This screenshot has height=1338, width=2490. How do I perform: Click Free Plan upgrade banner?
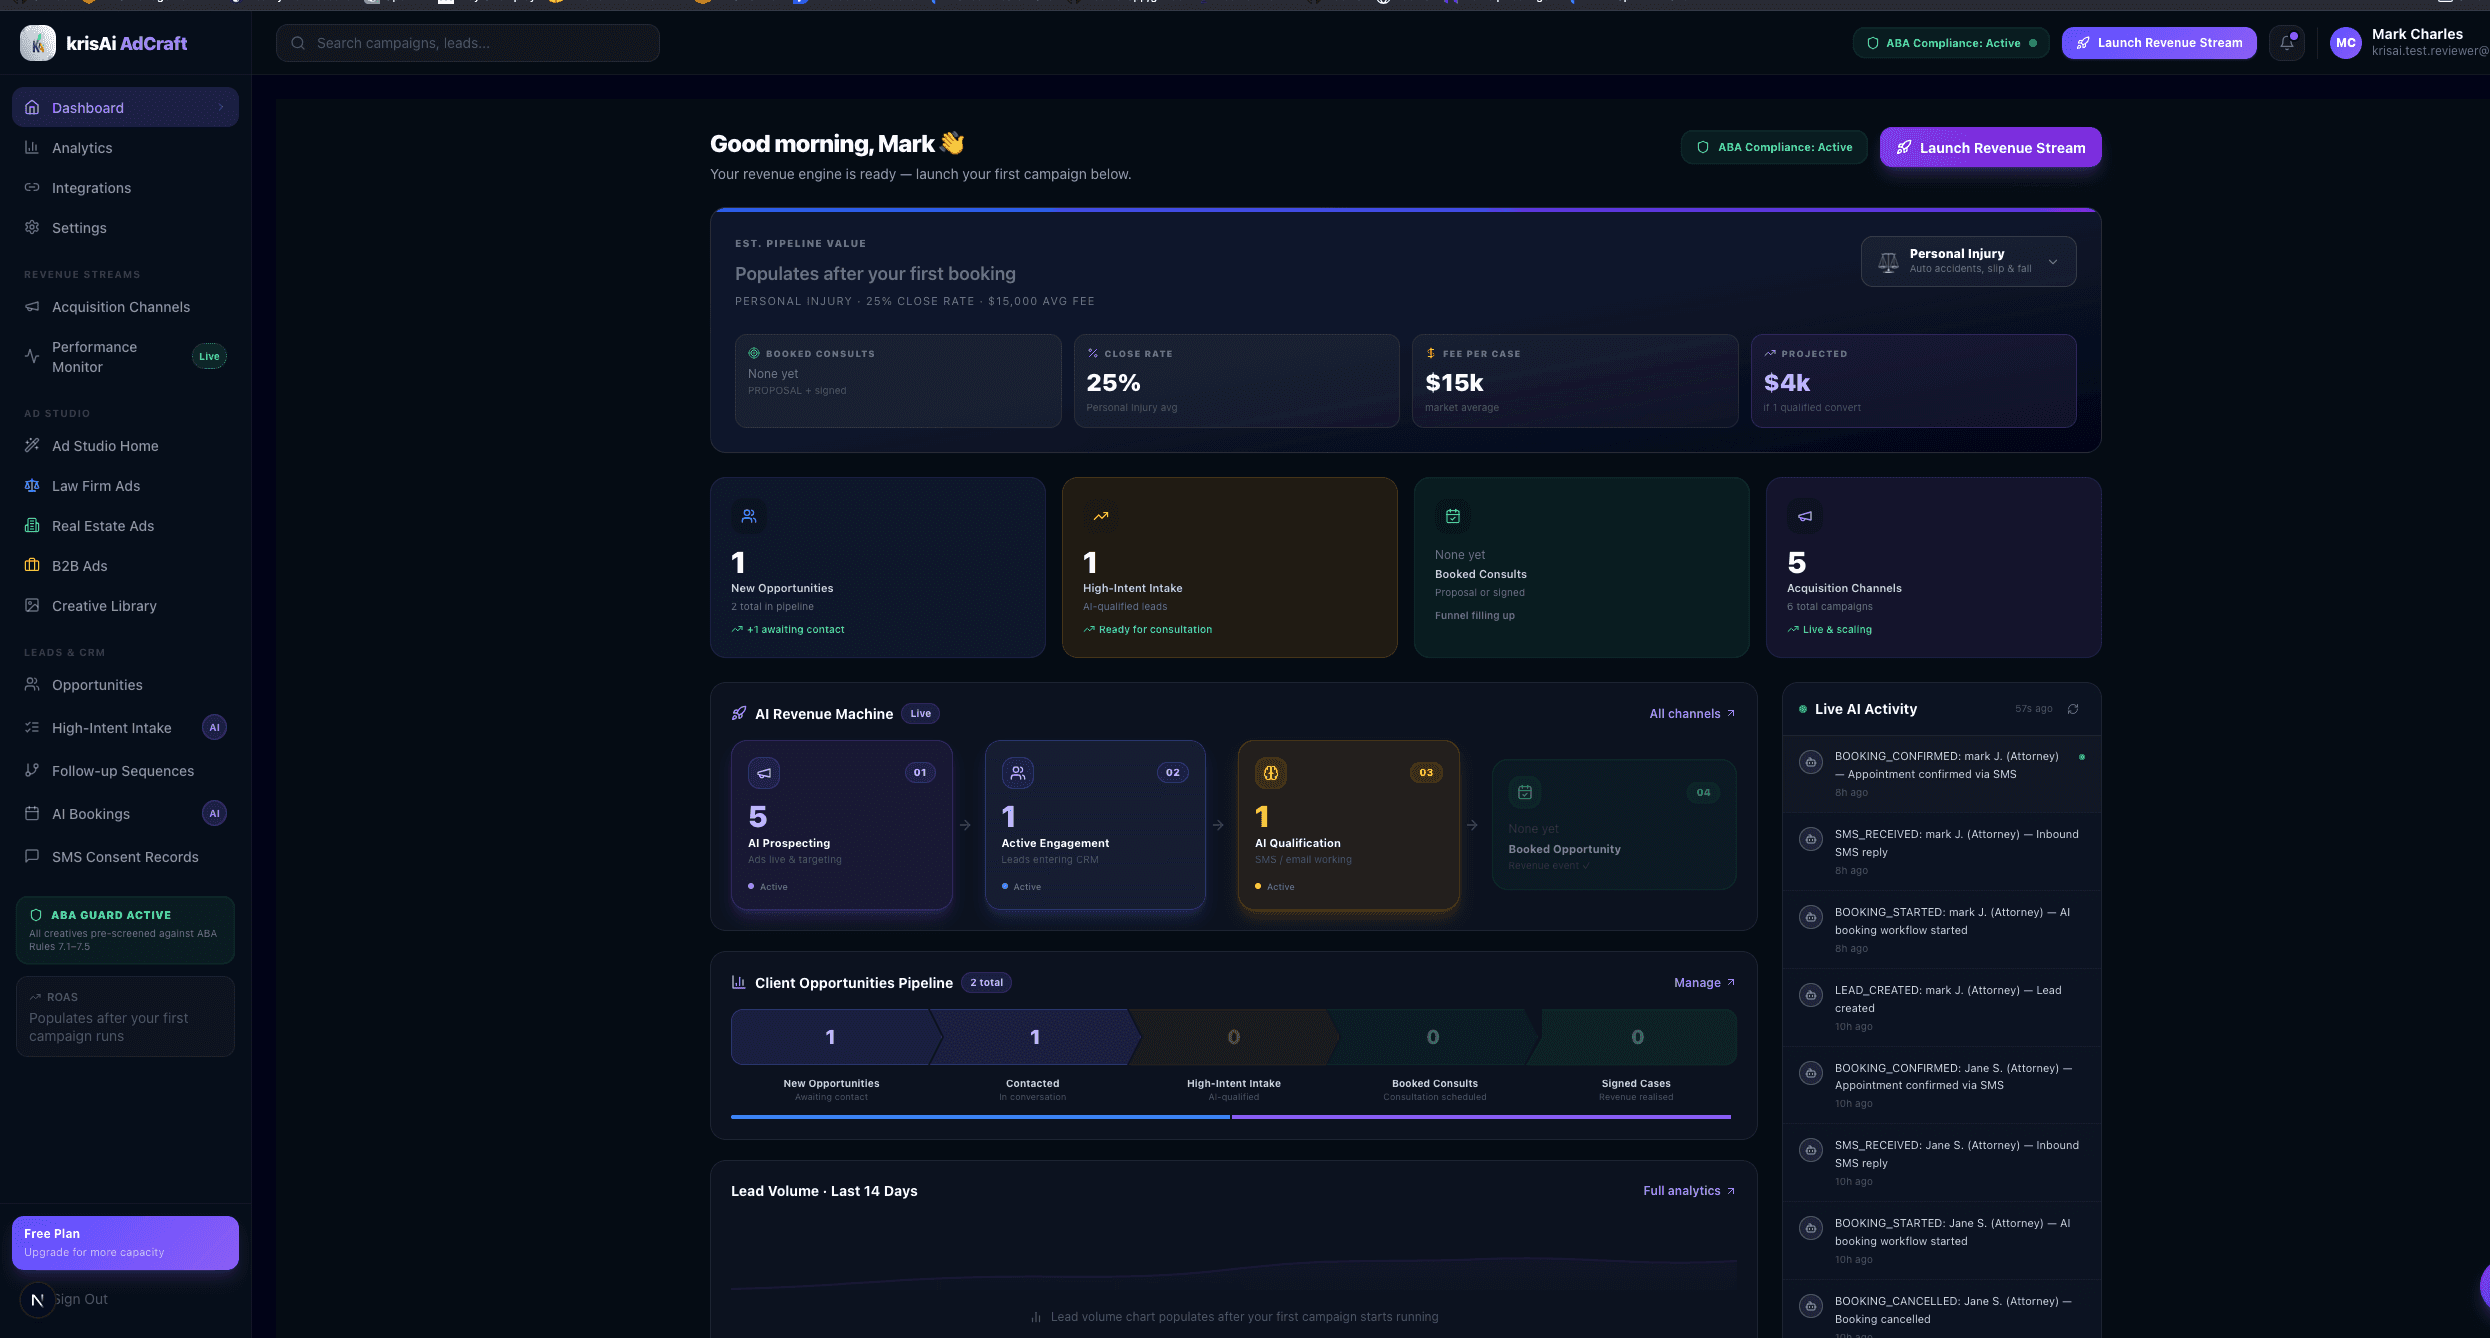click(x=125, y=1243)
